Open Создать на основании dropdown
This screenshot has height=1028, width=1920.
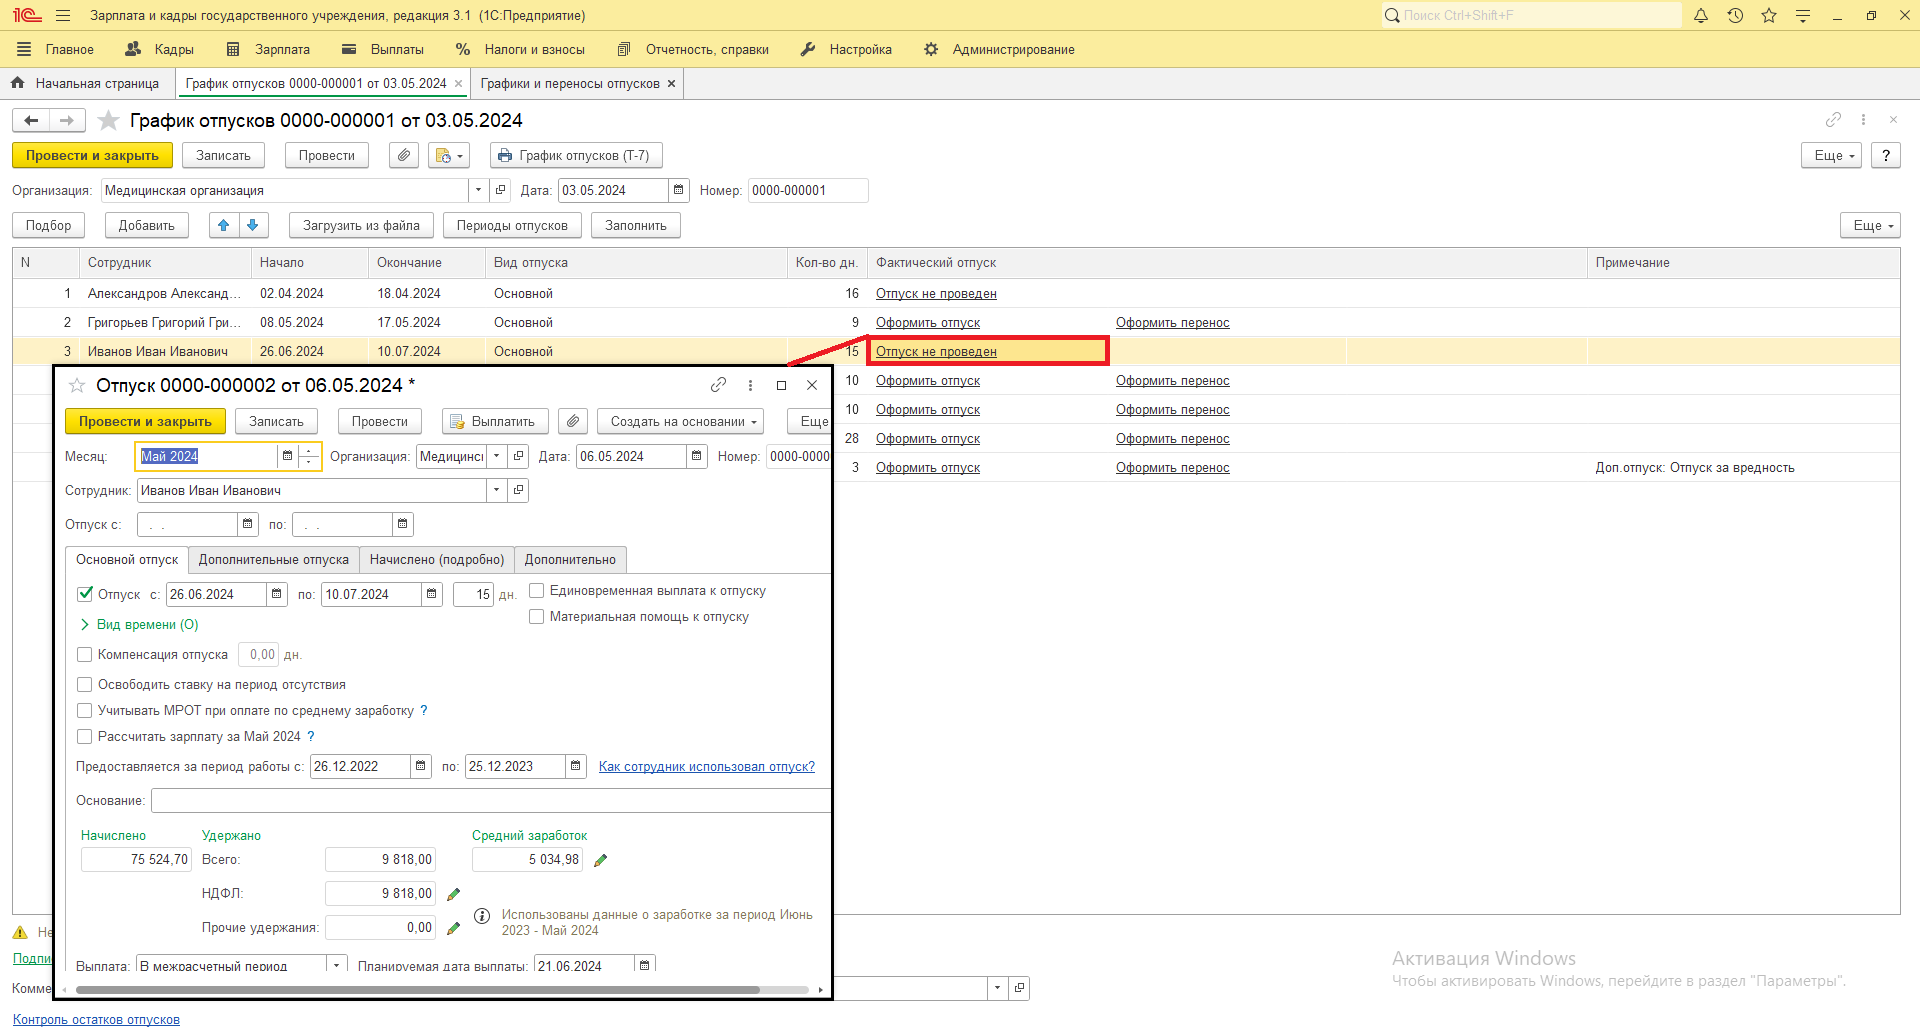coord(680,422)
